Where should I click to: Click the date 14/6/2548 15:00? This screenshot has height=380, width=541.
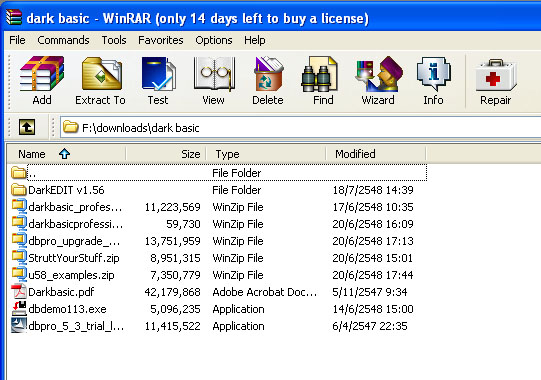pos(373,309)
